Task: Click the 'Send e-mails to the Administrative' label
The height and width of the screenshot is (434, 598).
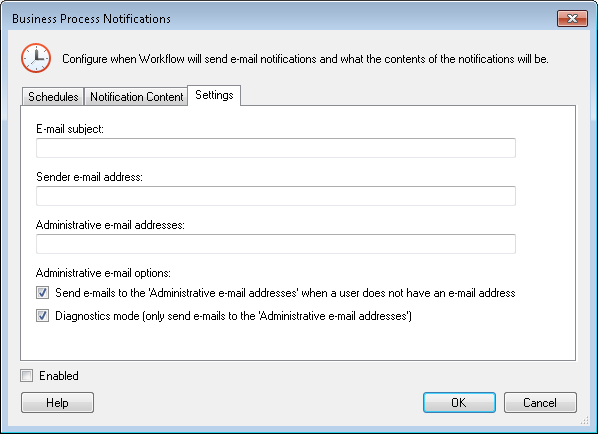Action: click(285, 293)
